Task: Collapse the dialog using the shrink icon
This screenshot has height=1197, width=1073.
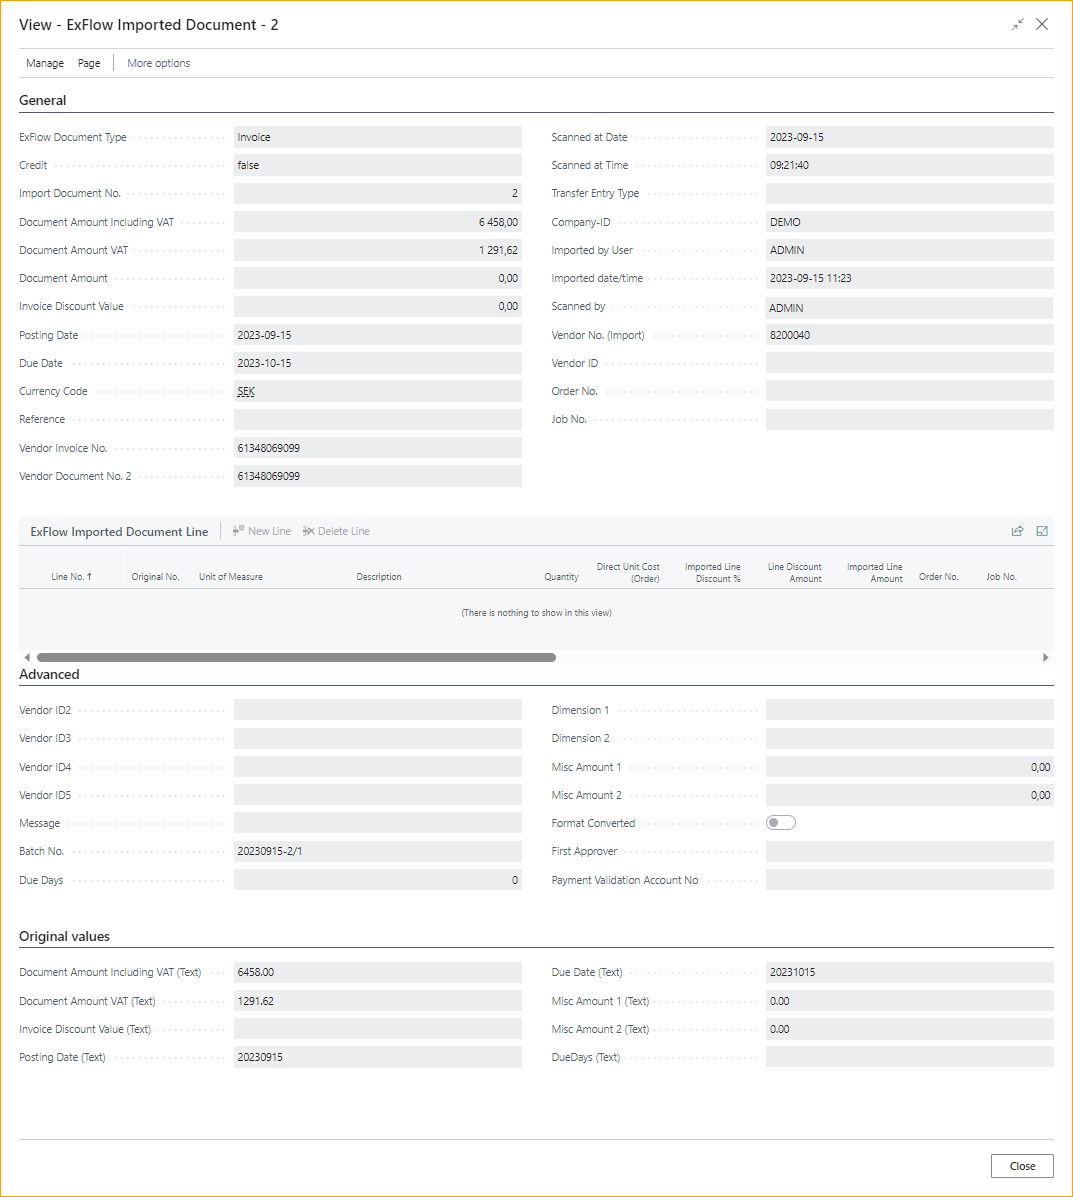Action: click(x=1018, y=24)
